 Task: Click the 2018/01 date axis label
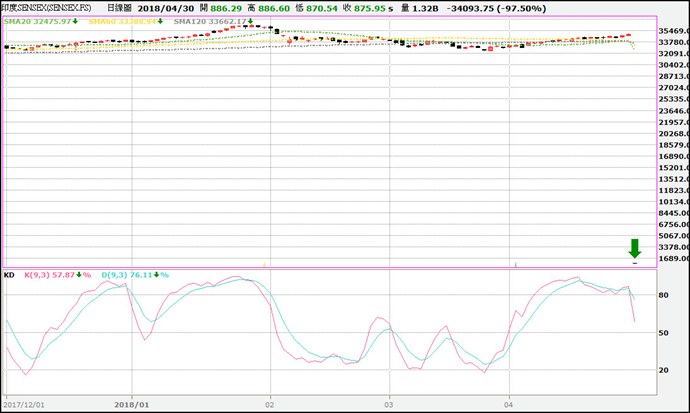tap(131, 405)
